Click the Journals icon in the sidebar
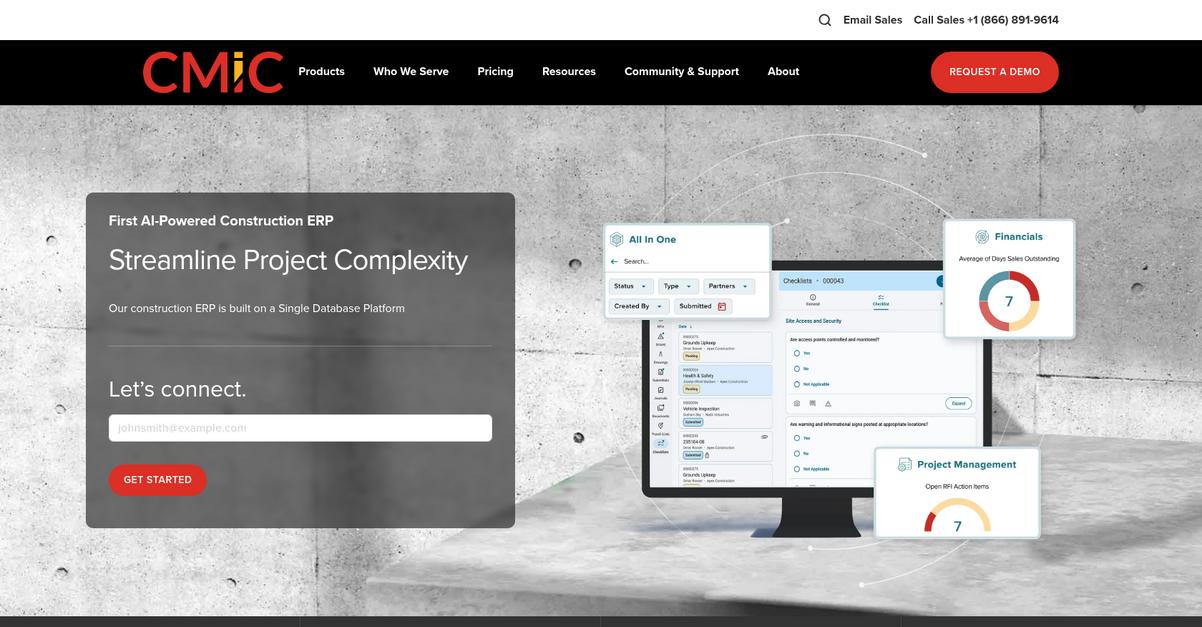1202x627 pixels. pyautogui.click(x=660, y=391)
